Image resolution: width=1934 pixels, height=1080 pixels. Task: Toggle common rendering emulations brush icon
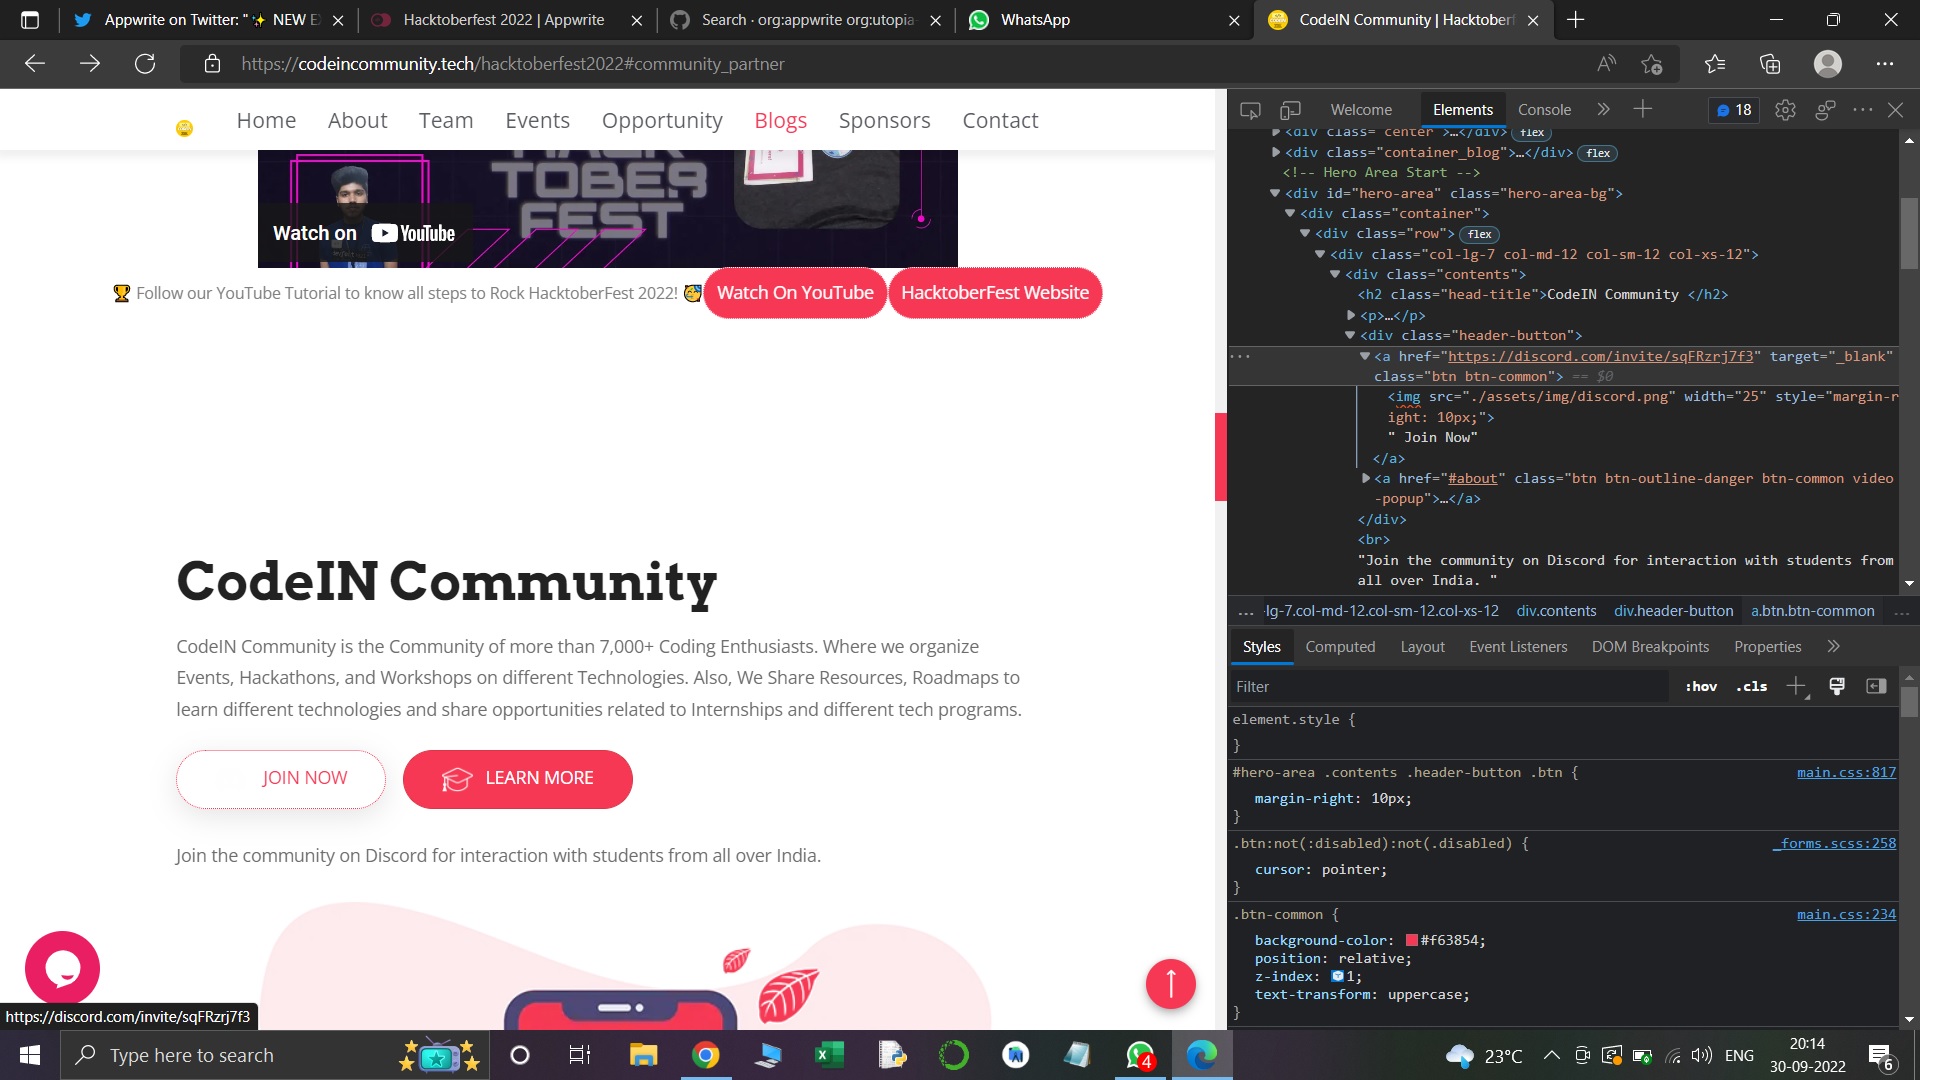point(1836,686)
